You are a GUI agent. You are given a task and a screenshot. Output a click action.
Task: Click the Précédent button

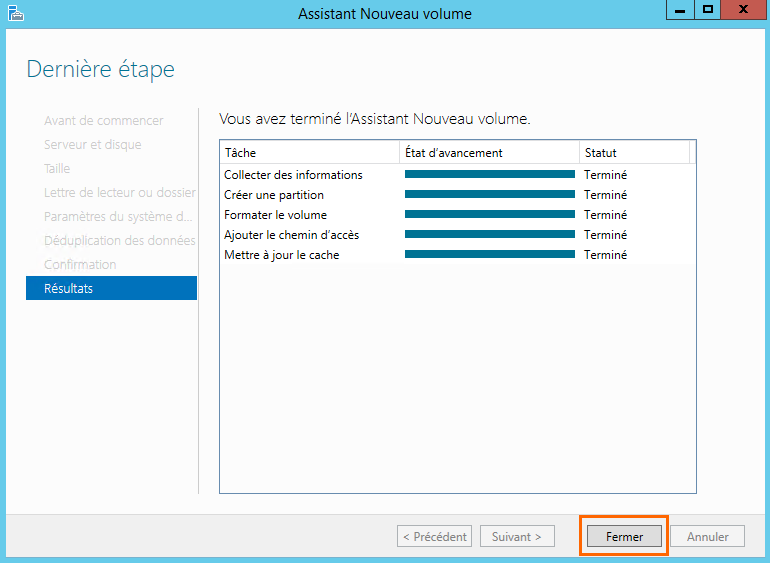click(434, 537)
